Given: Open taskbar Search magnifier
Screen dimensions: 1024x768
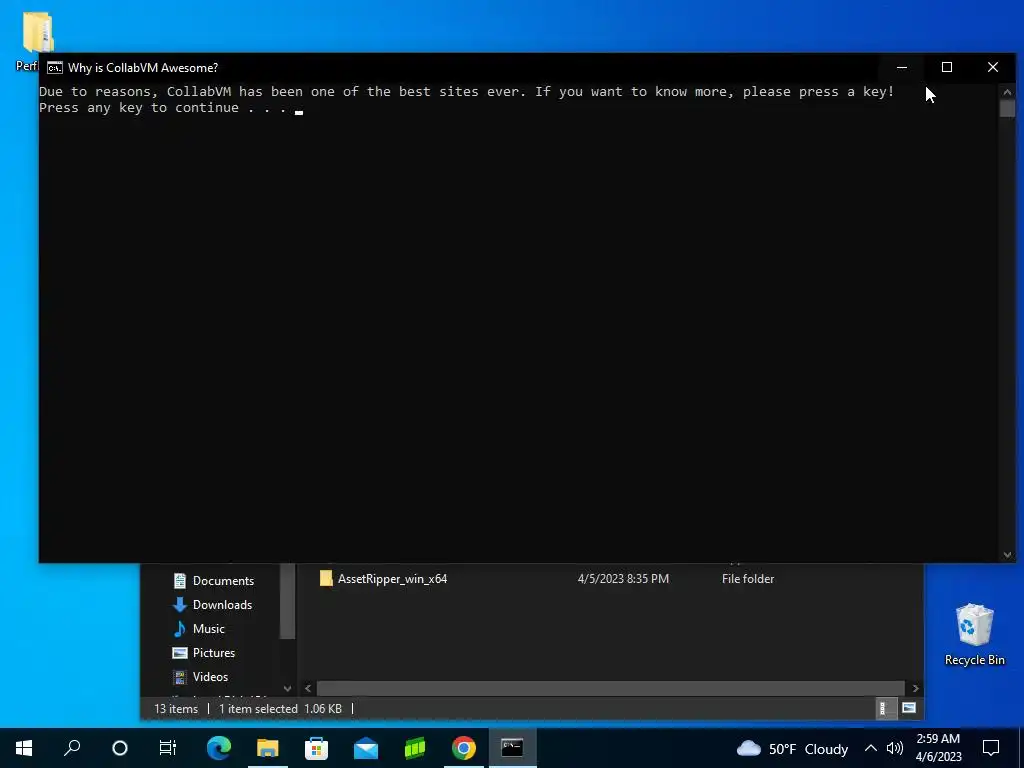Looking at the screenshot, I should coord(72,748).
